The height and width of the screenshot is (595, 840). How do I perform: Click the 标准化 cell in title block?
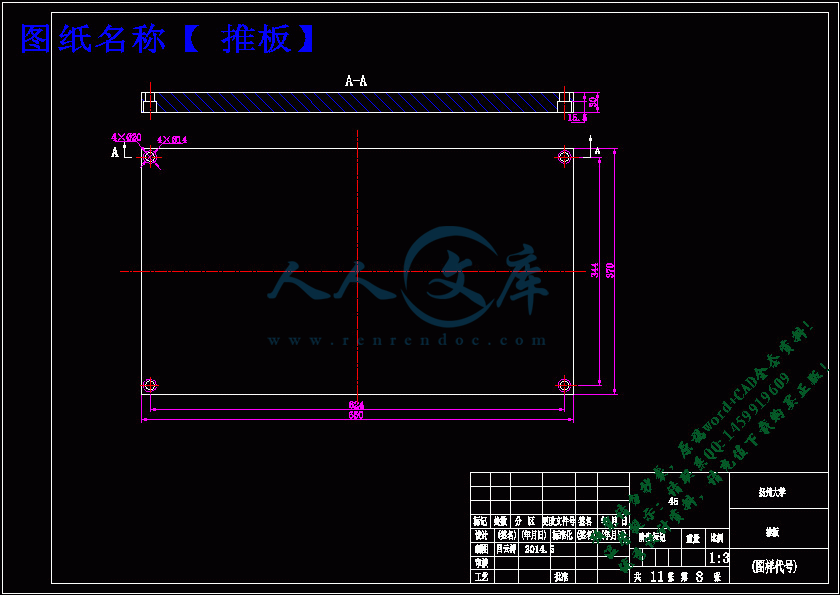pos(563,535)
